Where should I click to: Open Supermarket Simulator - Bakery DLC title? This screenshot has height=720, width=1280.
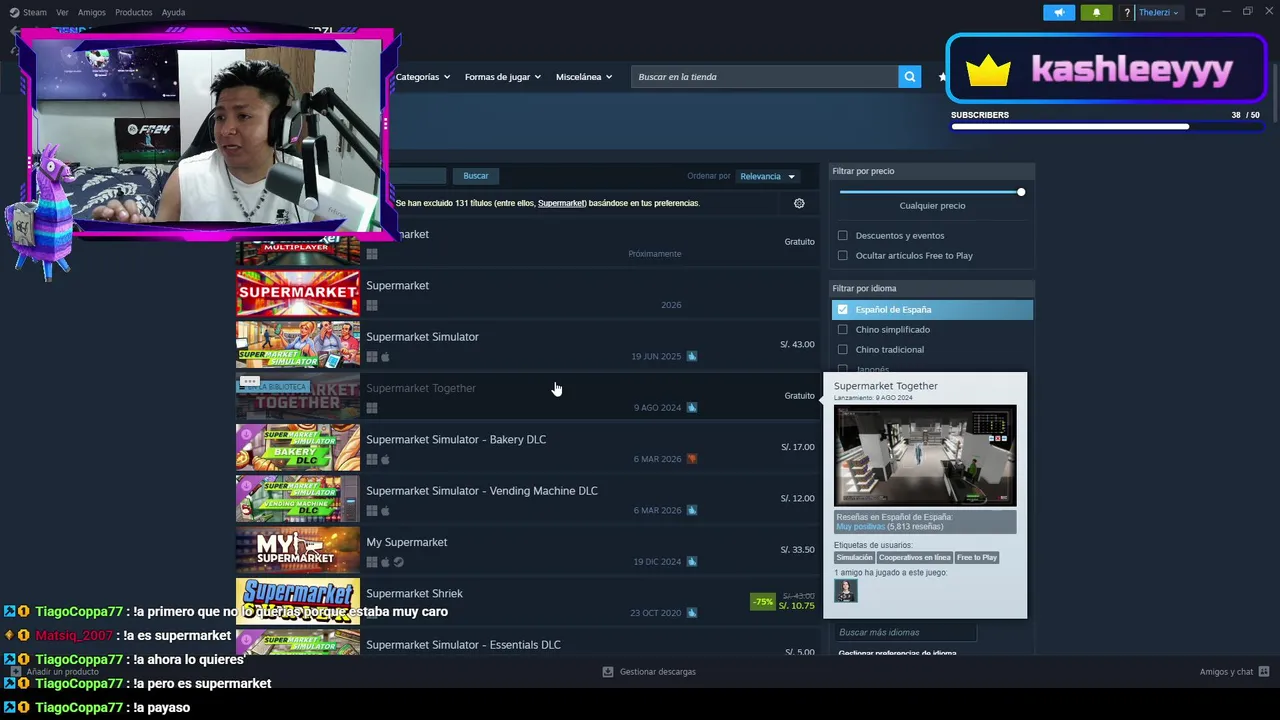pos(456,440)
